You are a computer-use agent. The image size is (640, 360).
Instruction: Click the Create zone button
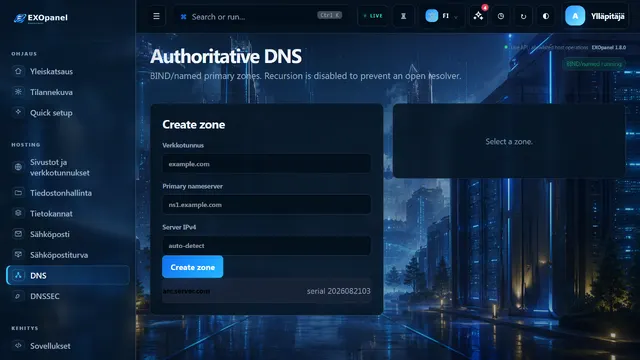(193, 267)
